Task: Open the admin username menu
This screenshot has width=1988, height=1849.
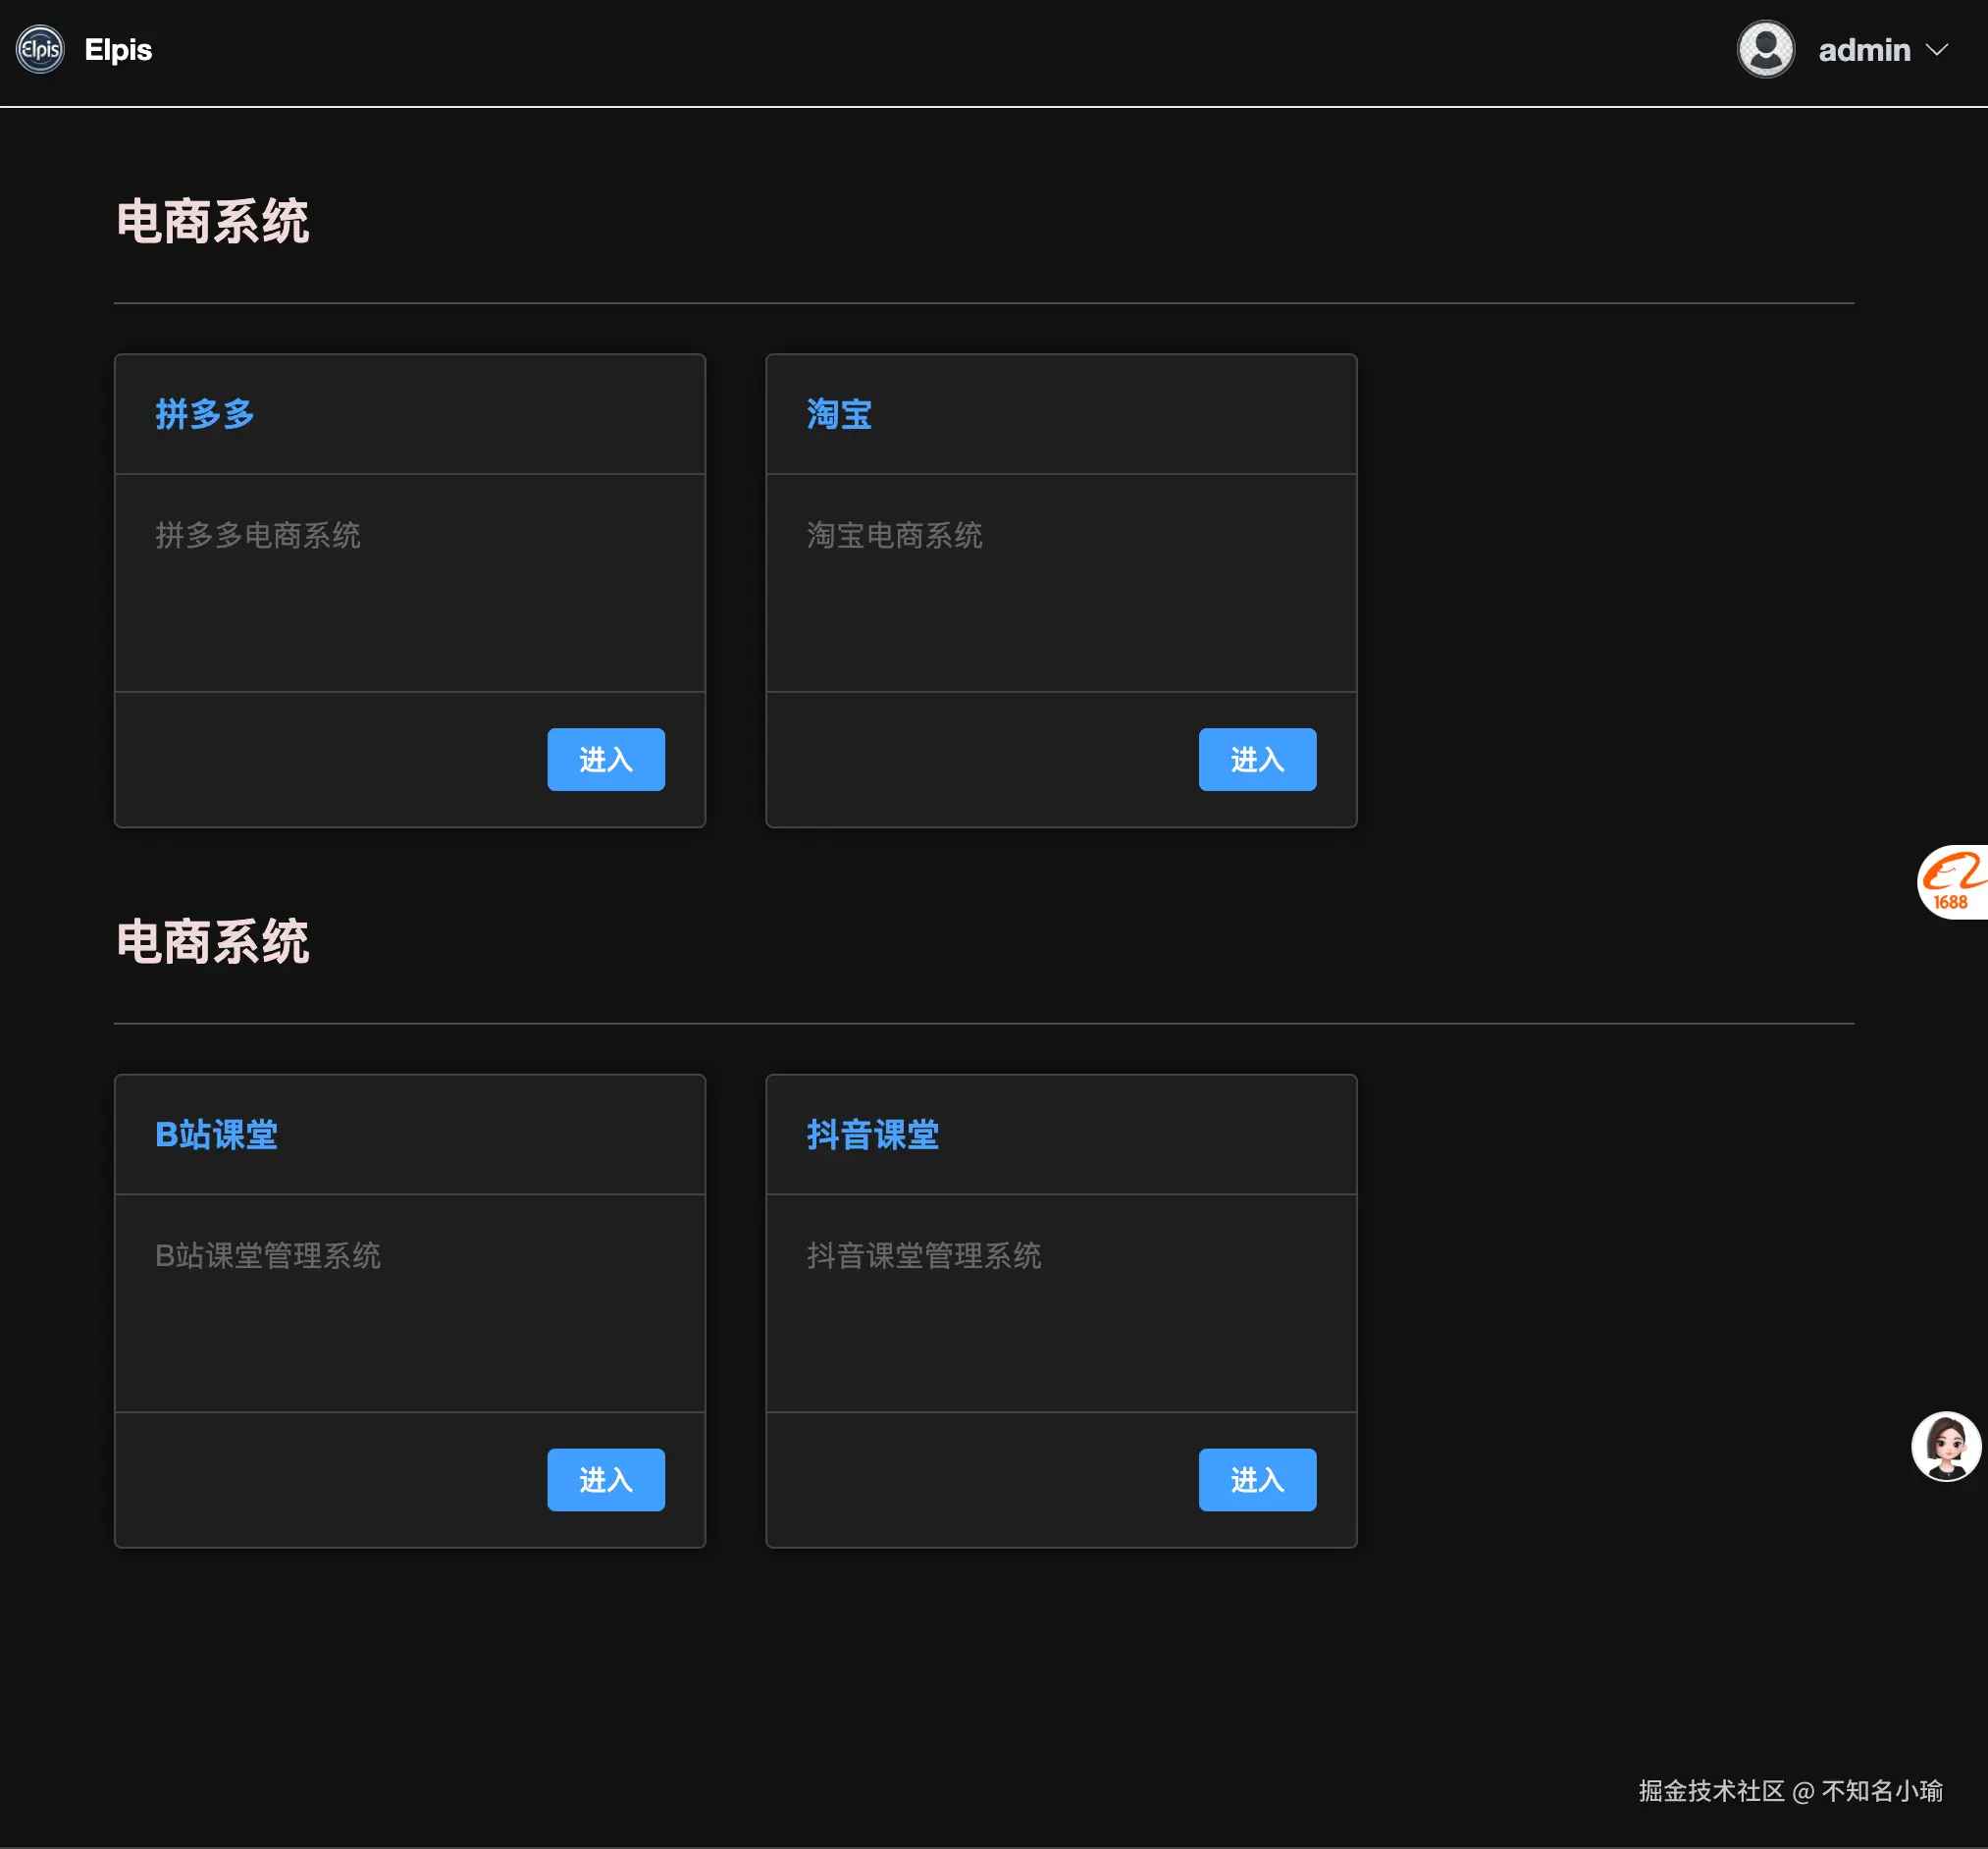Action: (x=1863, y=50)
